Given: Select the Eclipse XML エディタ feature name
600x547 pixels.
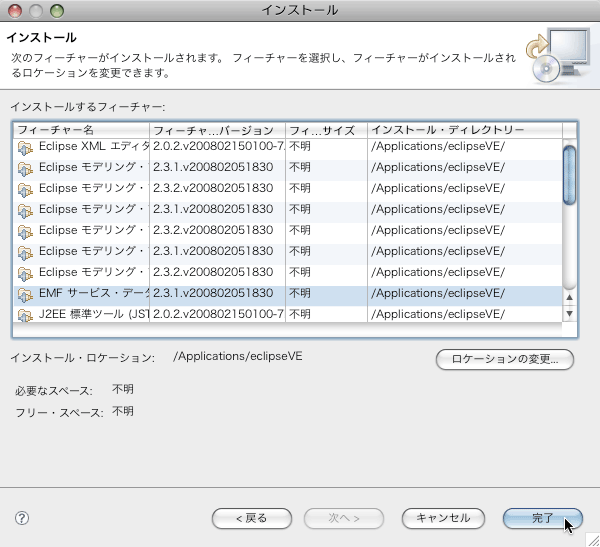Looking at the screenshot, I should [x=94, y=147].
